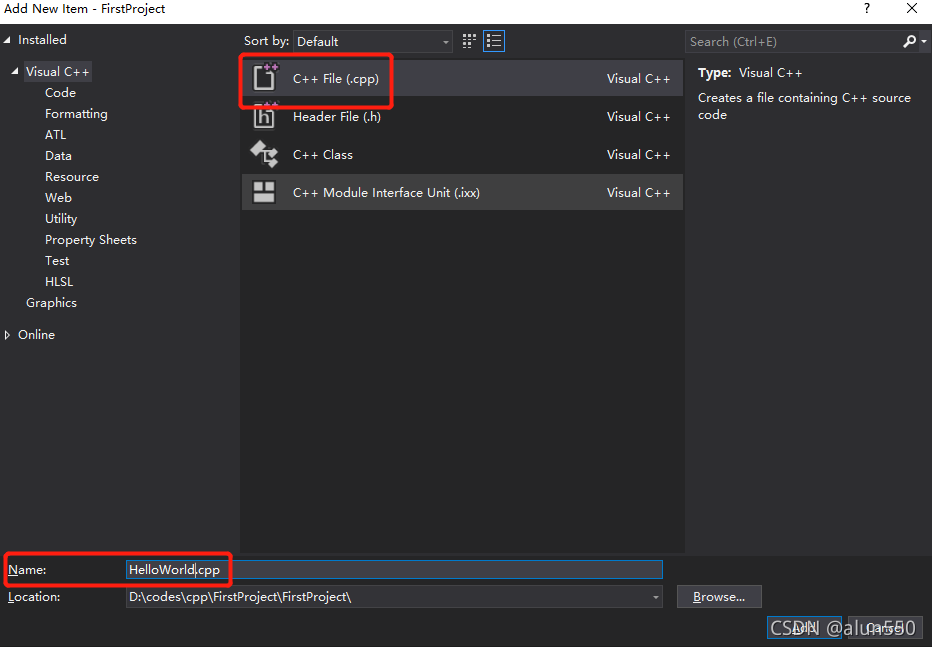Open the dialog help question mark
Viewport: 932px width, 647px height.
[867, 8]
